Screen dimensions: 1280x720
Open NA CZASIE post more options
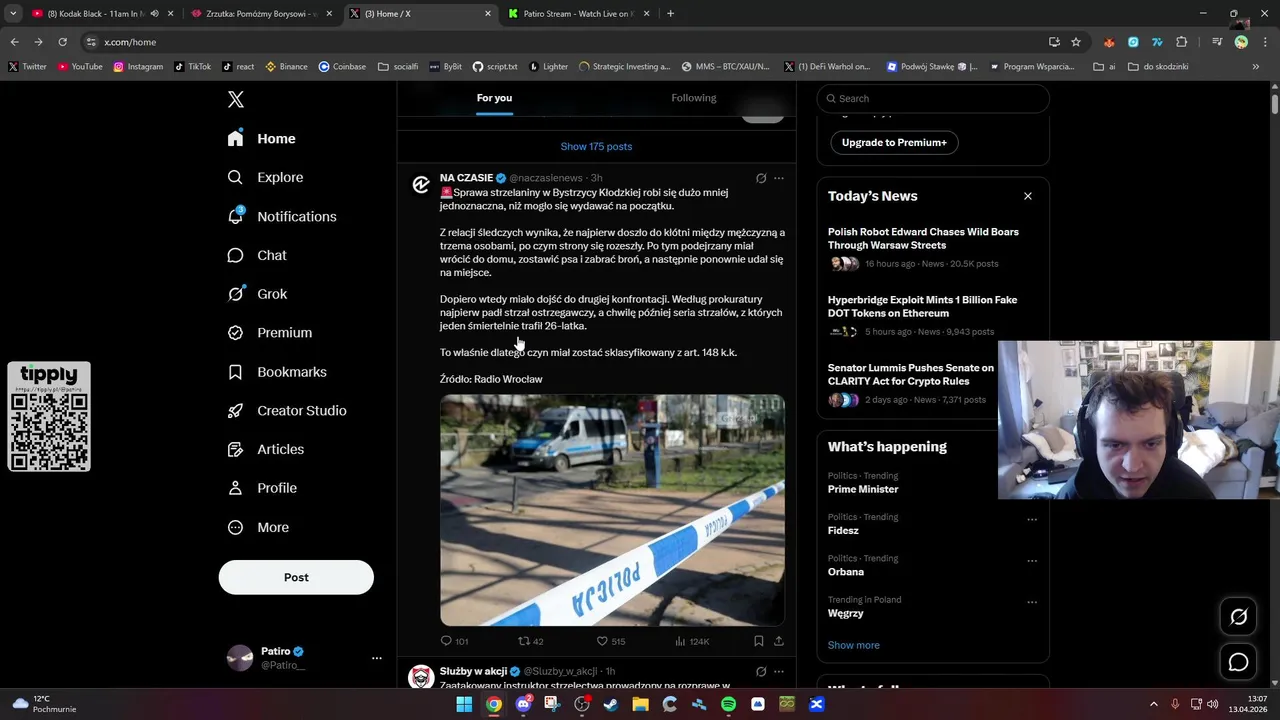779,178
